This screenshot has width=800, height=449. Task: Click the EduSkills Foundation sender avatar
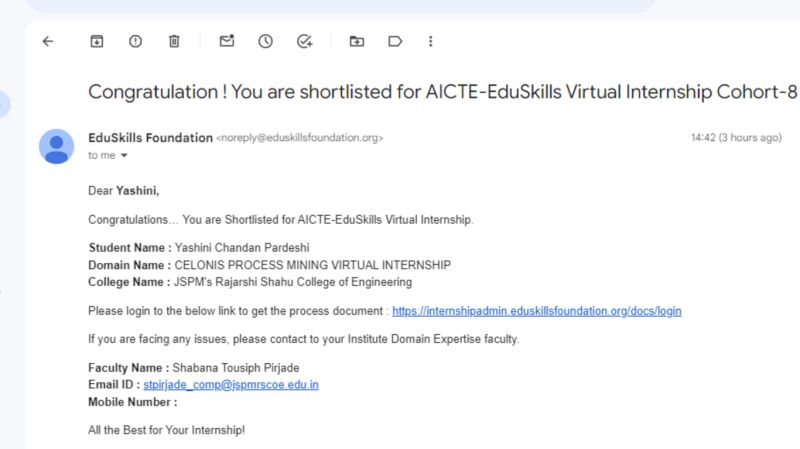coord(57,146)
